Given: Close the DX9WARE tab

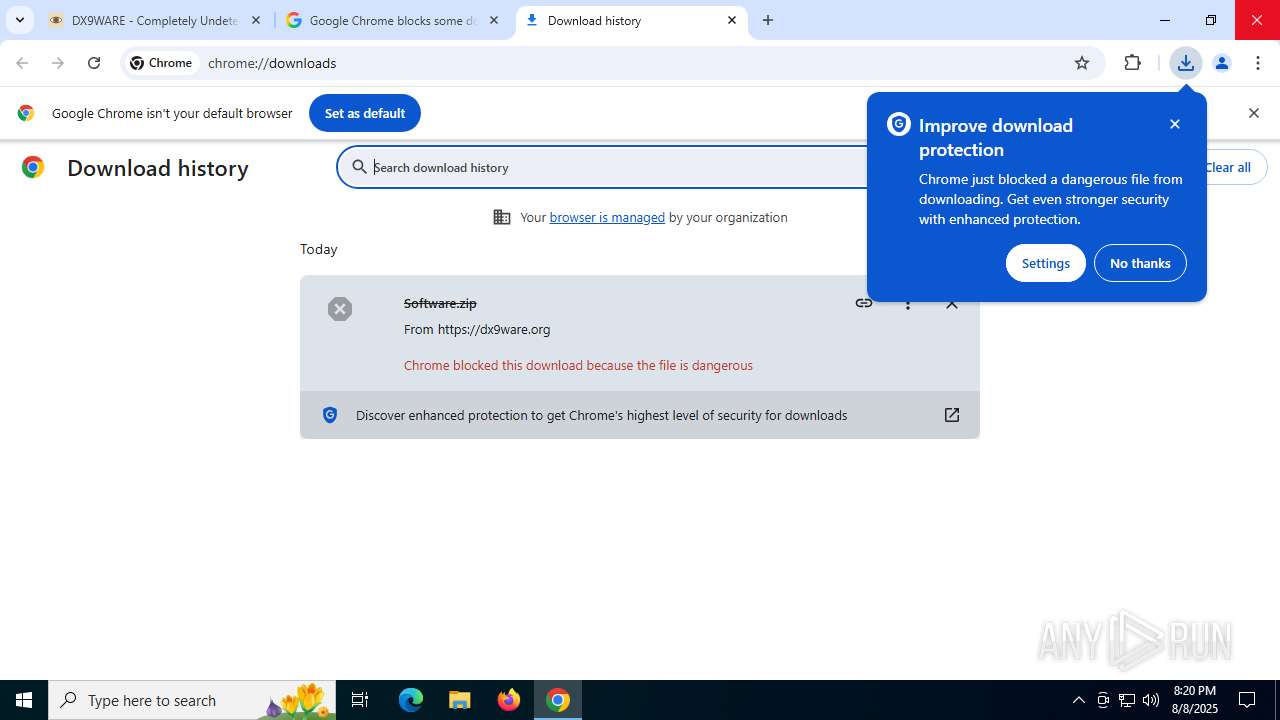Looking at the screenshot, I should coord(256,20).
